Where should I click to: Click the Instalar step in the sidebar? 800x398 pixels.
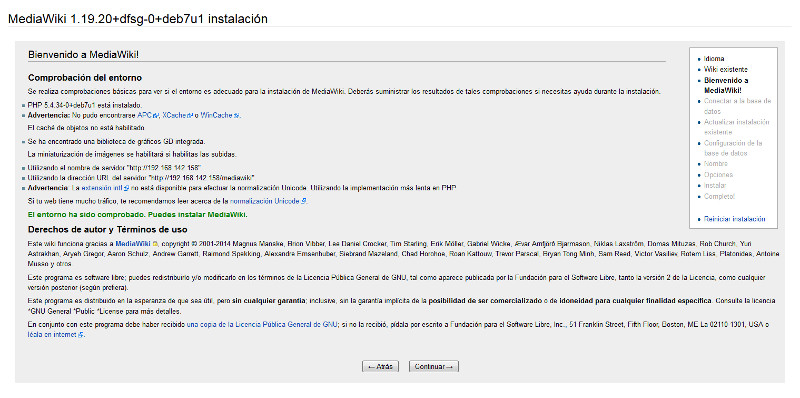pos(715,185)
